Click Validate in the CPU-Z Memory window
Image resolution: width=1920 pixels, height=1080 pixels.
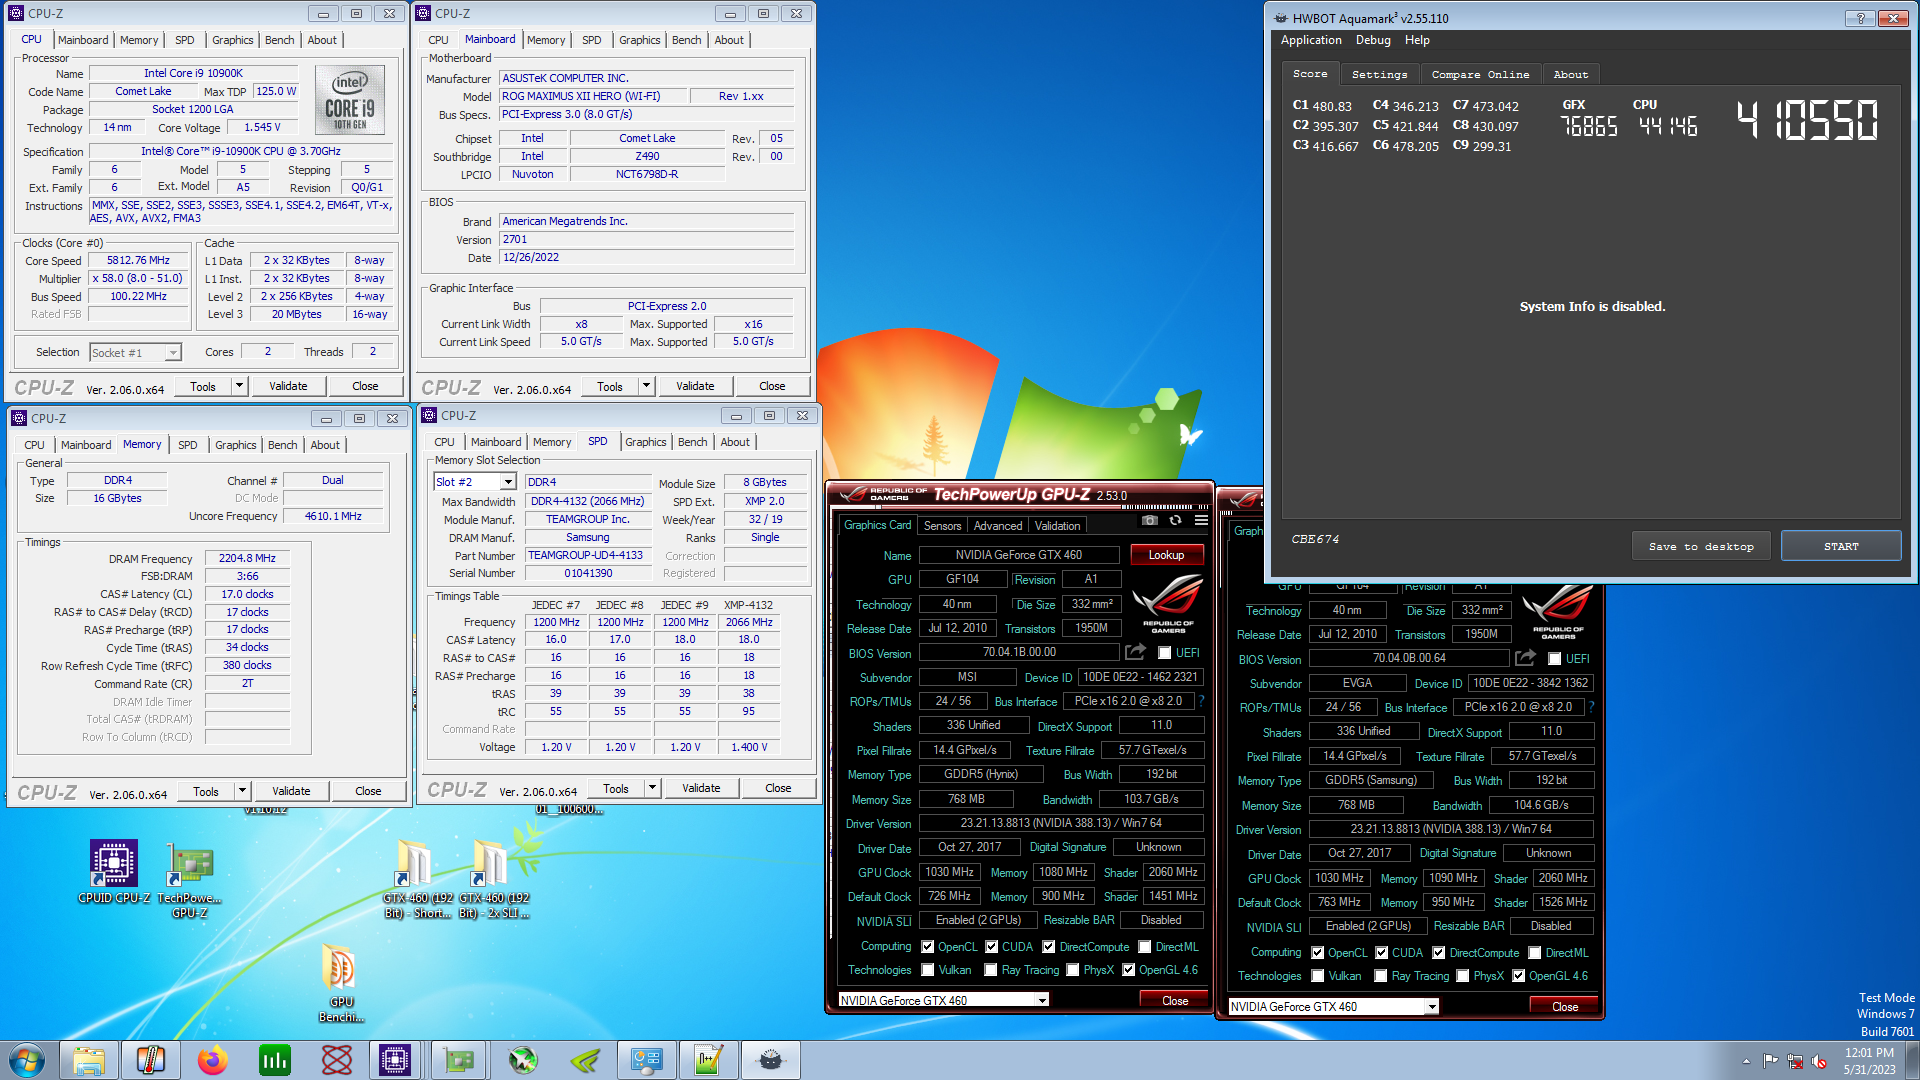(x=291, y=791)
